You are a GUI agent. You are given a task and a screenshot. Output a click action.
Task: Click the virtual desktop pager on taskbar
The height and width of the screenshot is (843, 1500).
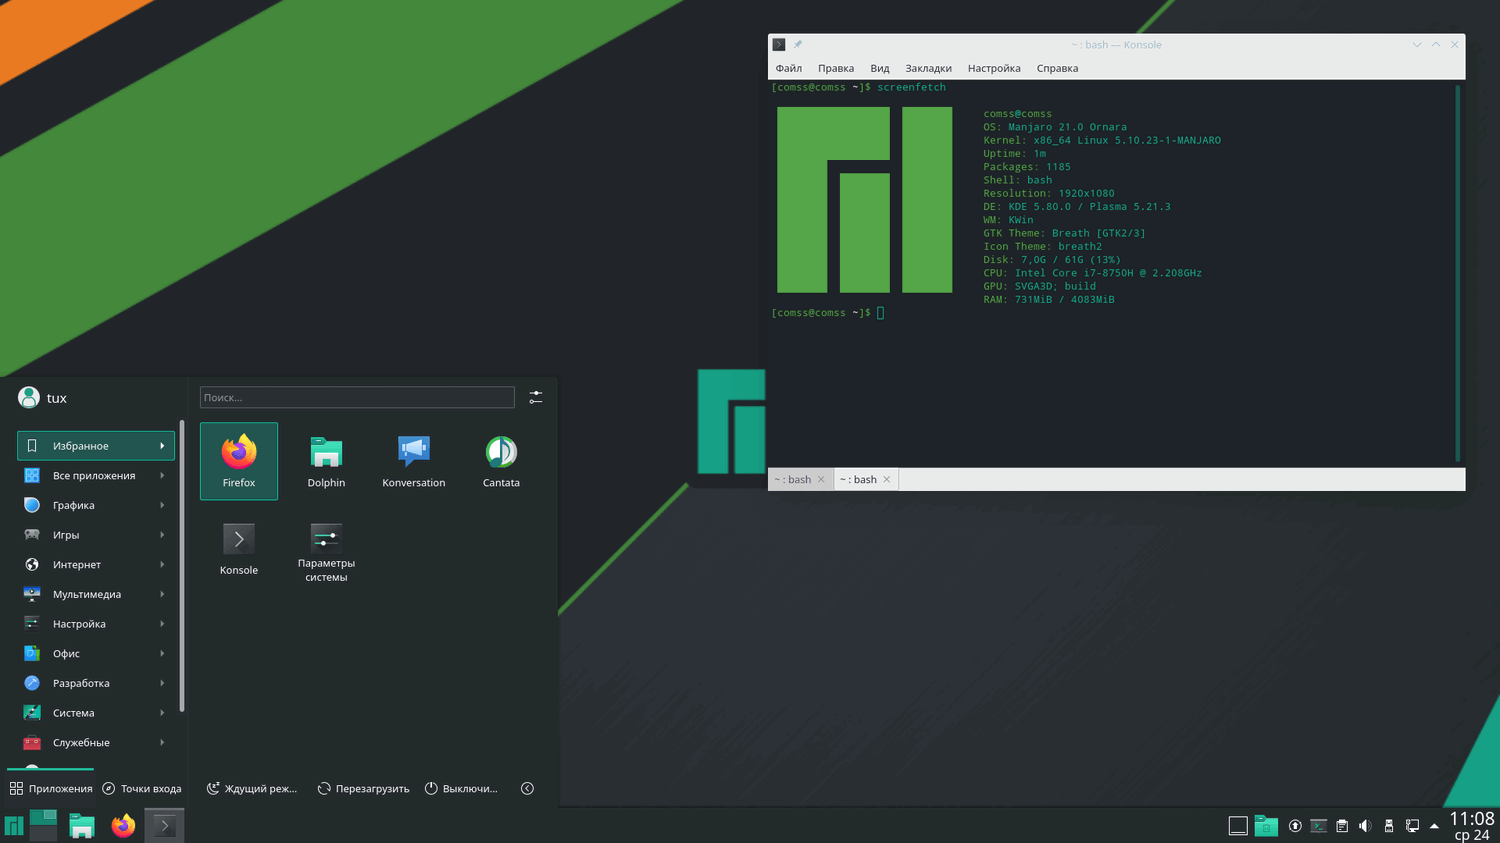[43, 825]
